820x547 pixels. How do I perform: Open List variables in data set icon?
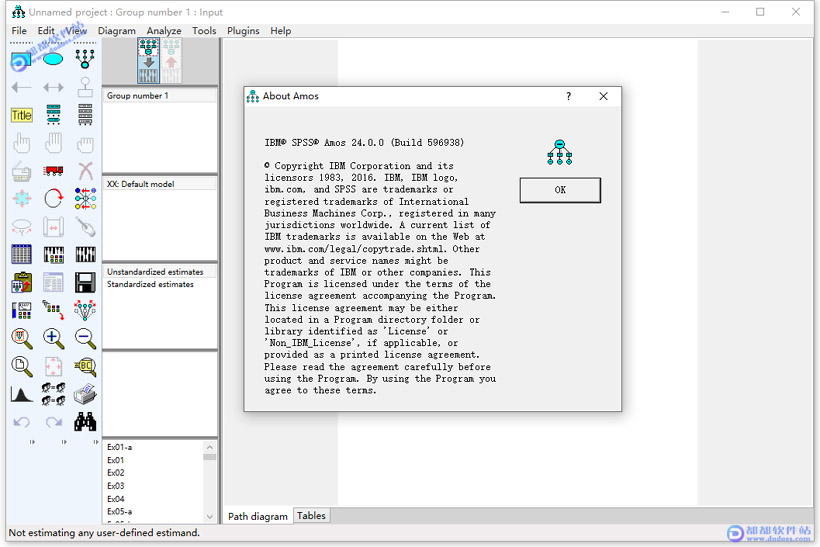pyautogui.click(x=85, y=115)
